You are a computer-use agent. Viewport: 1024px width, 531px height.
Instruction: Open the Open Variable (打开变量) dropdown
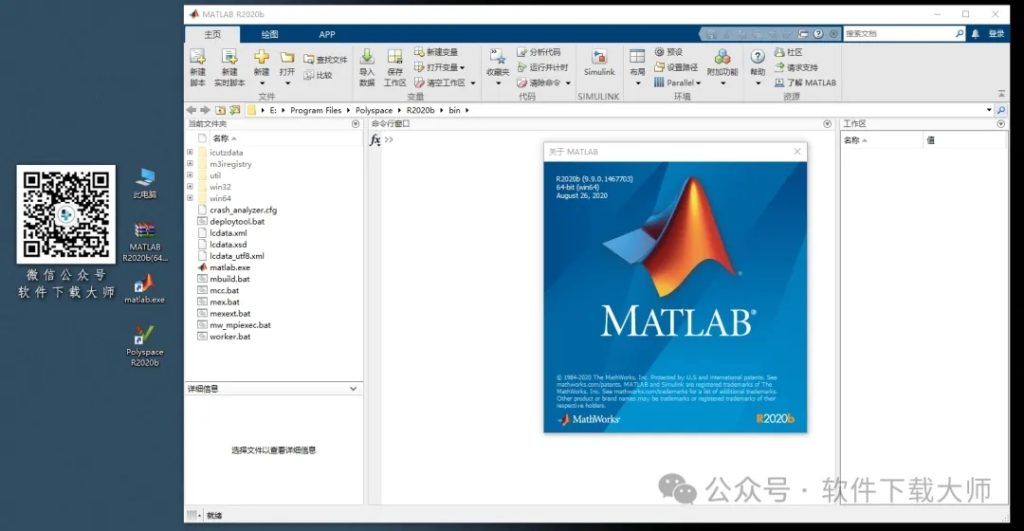[462, 67]
